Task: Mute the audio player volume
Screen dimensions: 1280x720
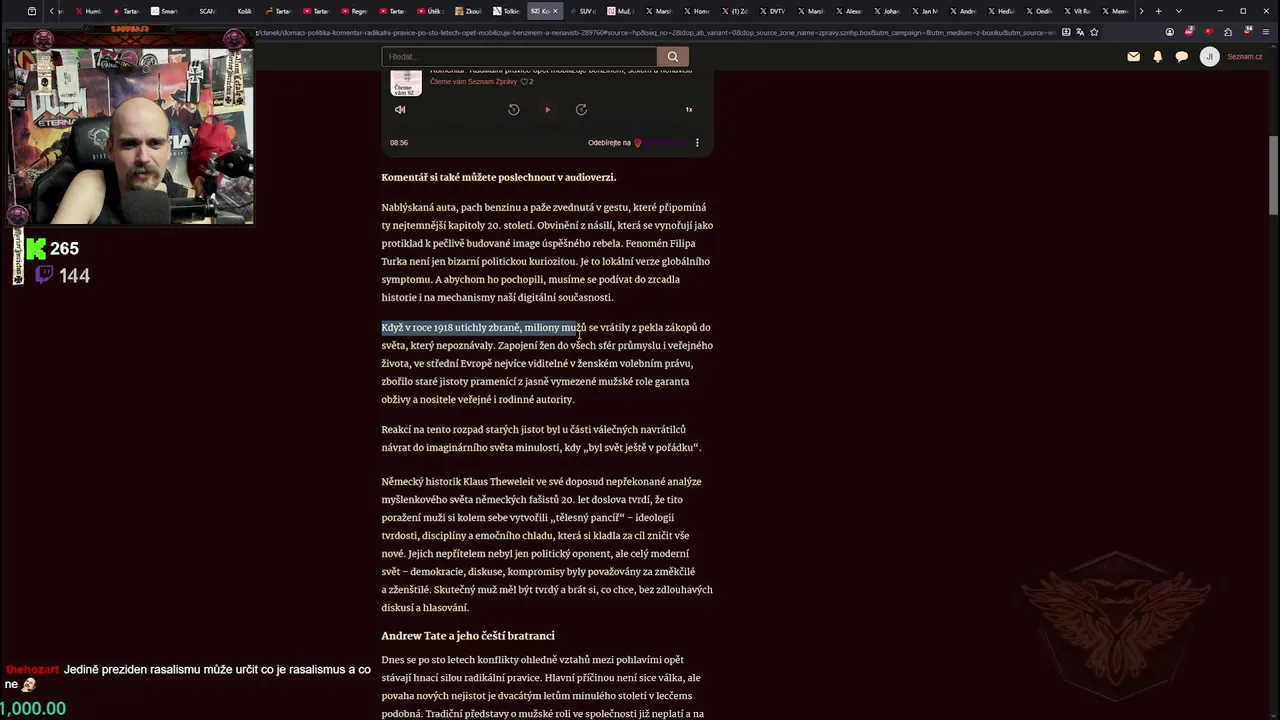Action: (x=400, y=110)
